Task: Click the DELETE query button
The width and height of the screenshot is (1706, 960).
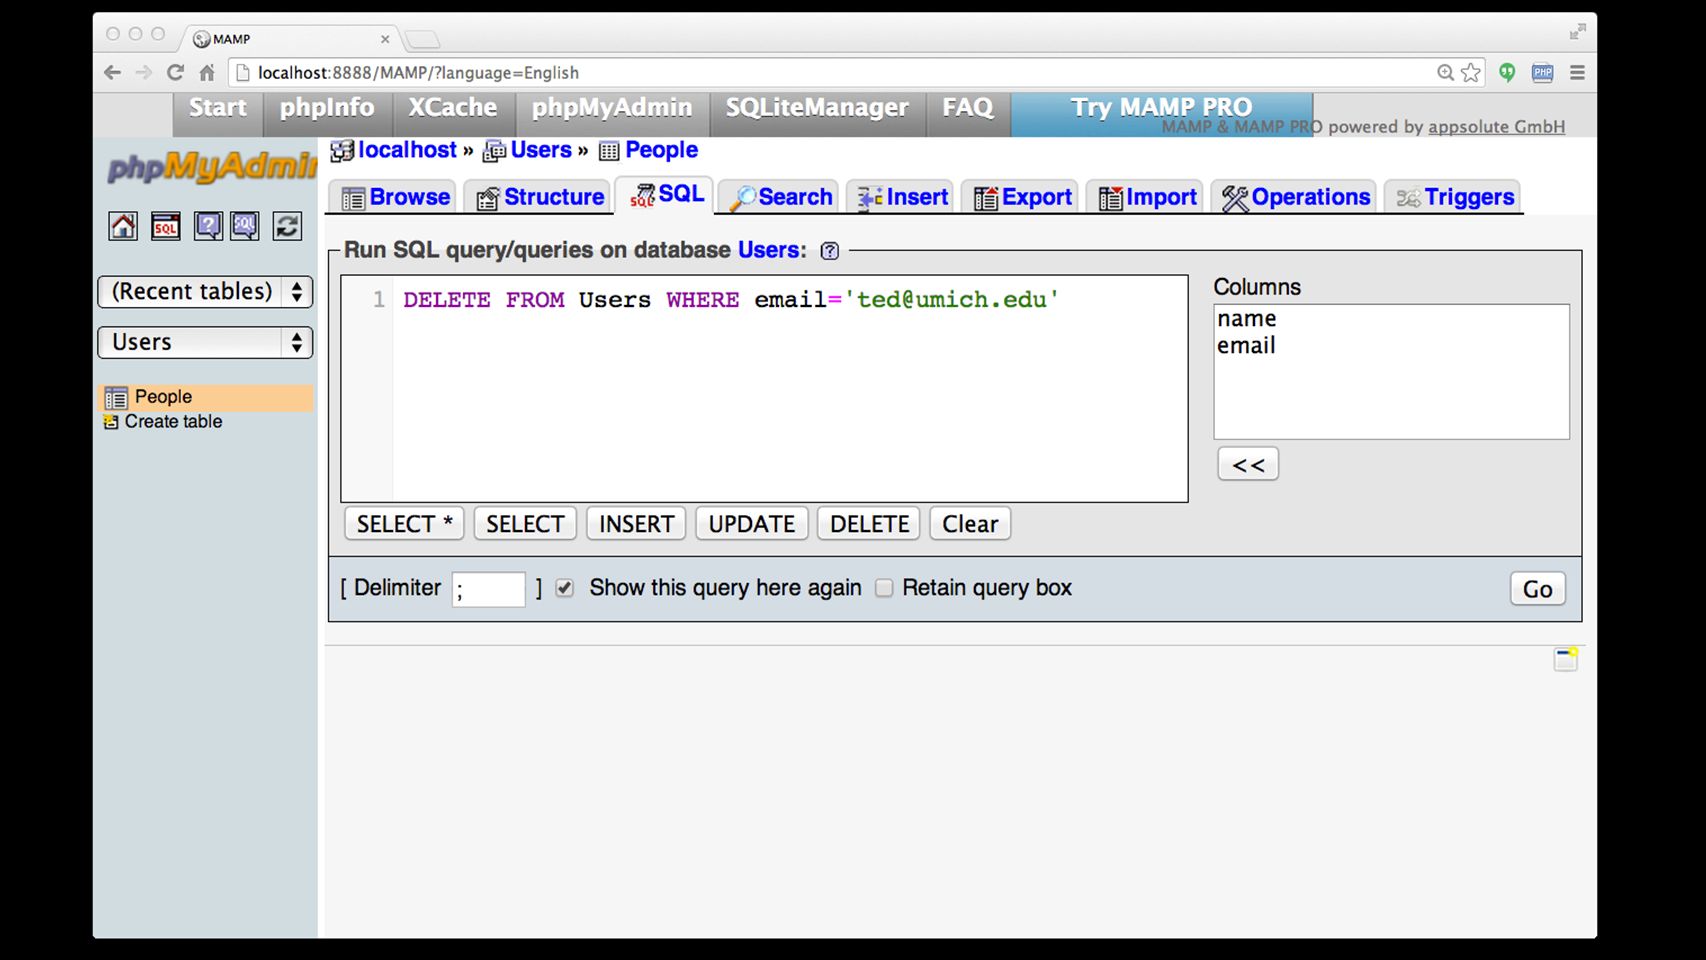Action: (869, 524)
